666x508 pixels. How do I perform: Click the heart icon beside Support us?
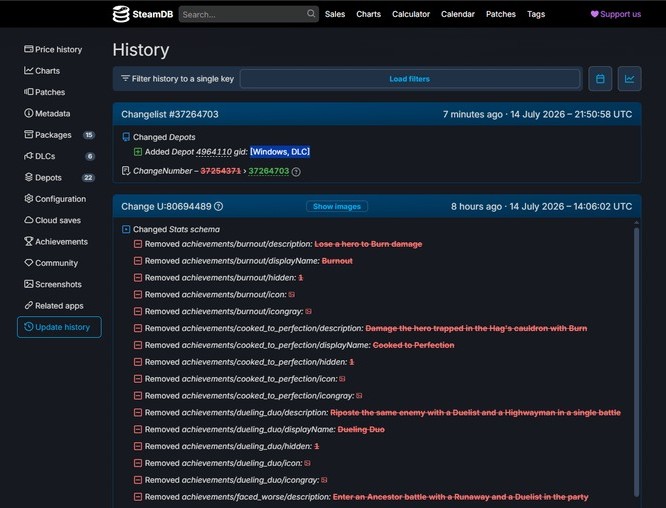[x=594, y=14]
